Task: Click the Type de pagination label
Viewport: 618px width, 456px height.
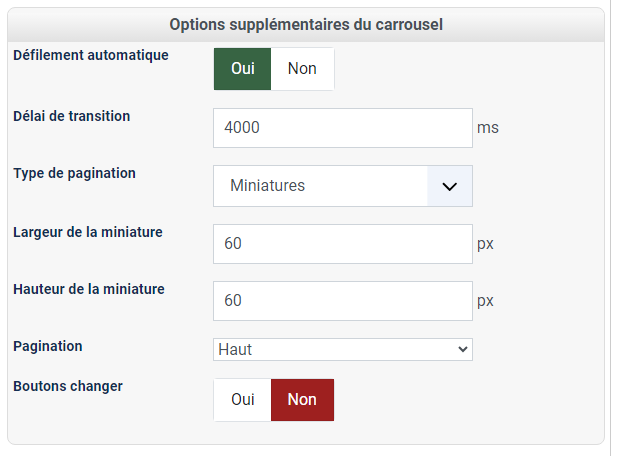Action: 75,173
